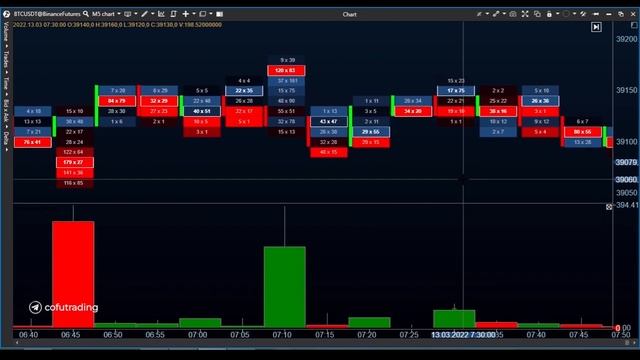This screenshot has width=640, height=360.
Task: Open the indicators chart icon
Action: click(x=161, y=14)
